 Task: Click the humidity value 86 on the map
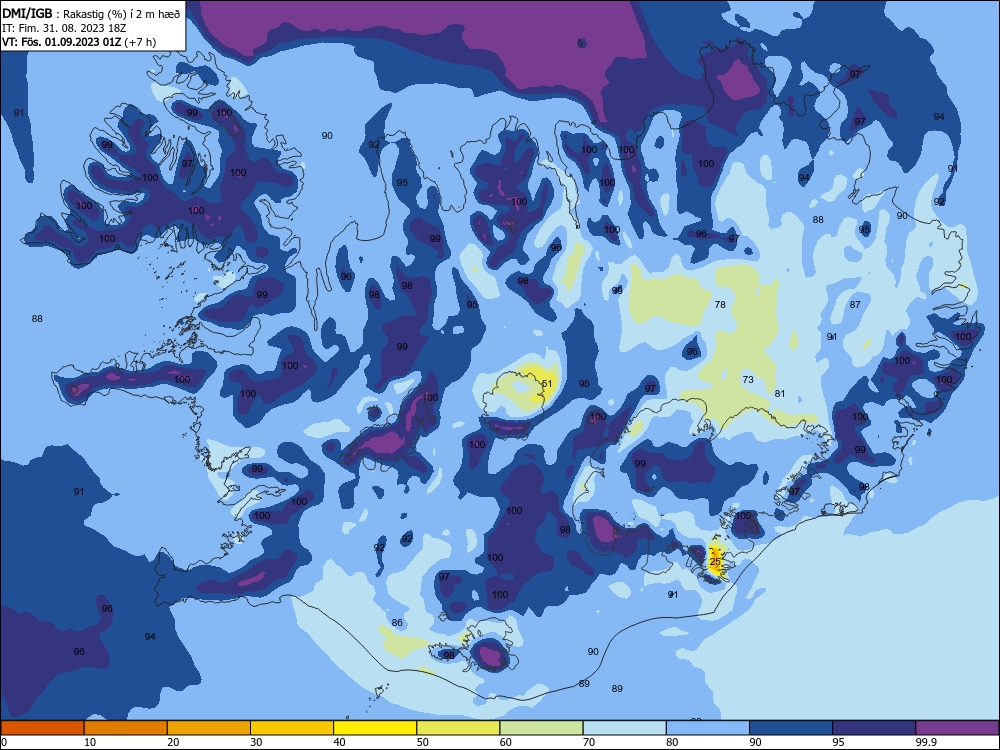[397, 622]
